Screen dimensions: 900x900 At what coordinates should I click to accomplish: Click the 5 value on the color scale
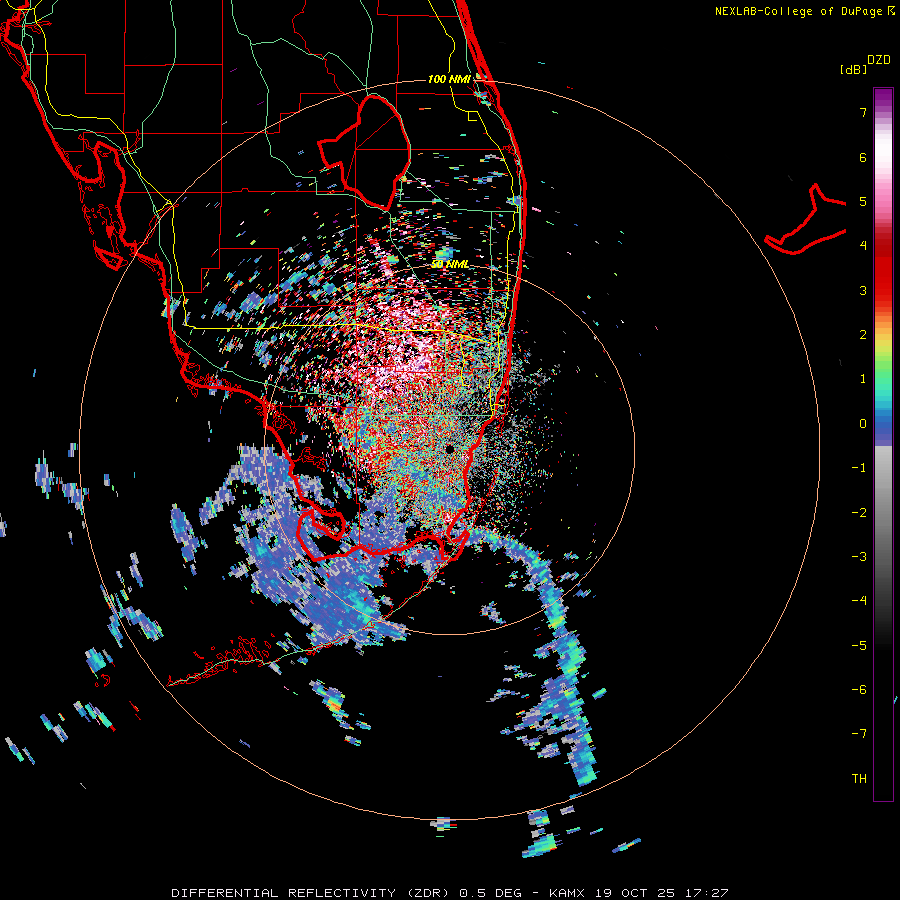[863, 201]
